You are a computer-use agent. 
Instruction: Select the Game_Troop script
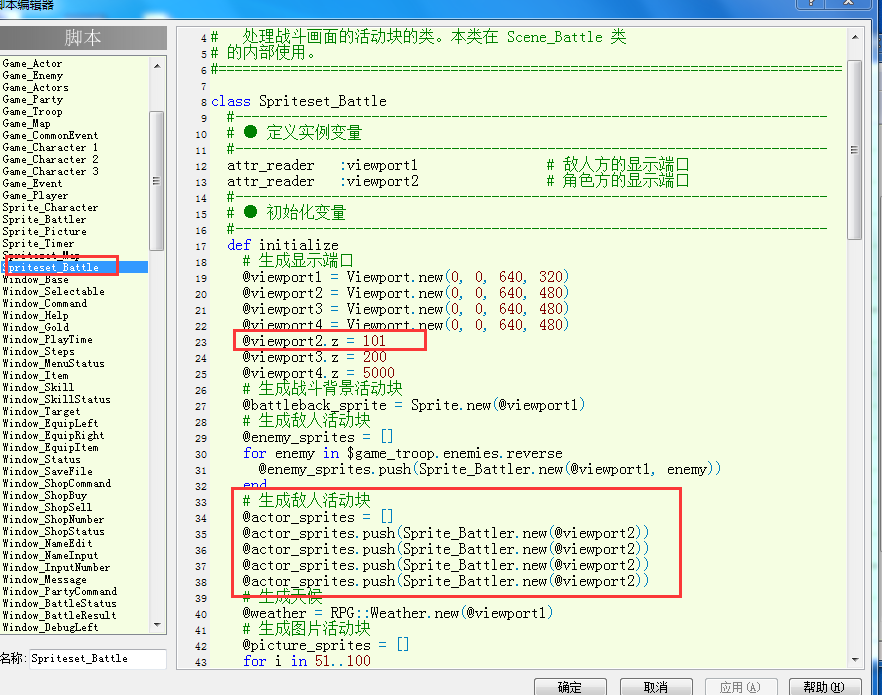click(32, 111)
